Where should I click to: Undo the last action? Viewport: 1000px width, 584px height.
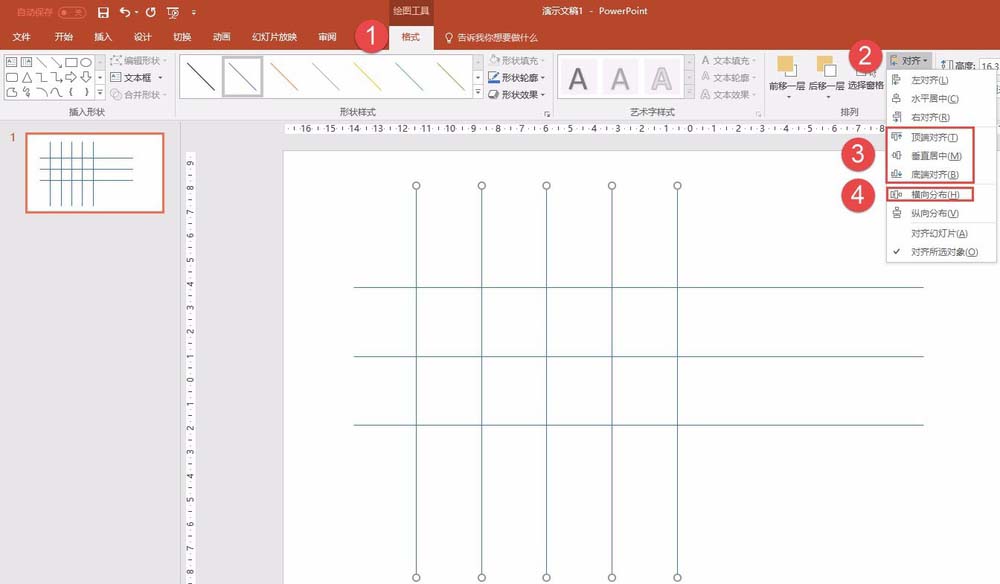pyautogui.click(x=124, y=12)
